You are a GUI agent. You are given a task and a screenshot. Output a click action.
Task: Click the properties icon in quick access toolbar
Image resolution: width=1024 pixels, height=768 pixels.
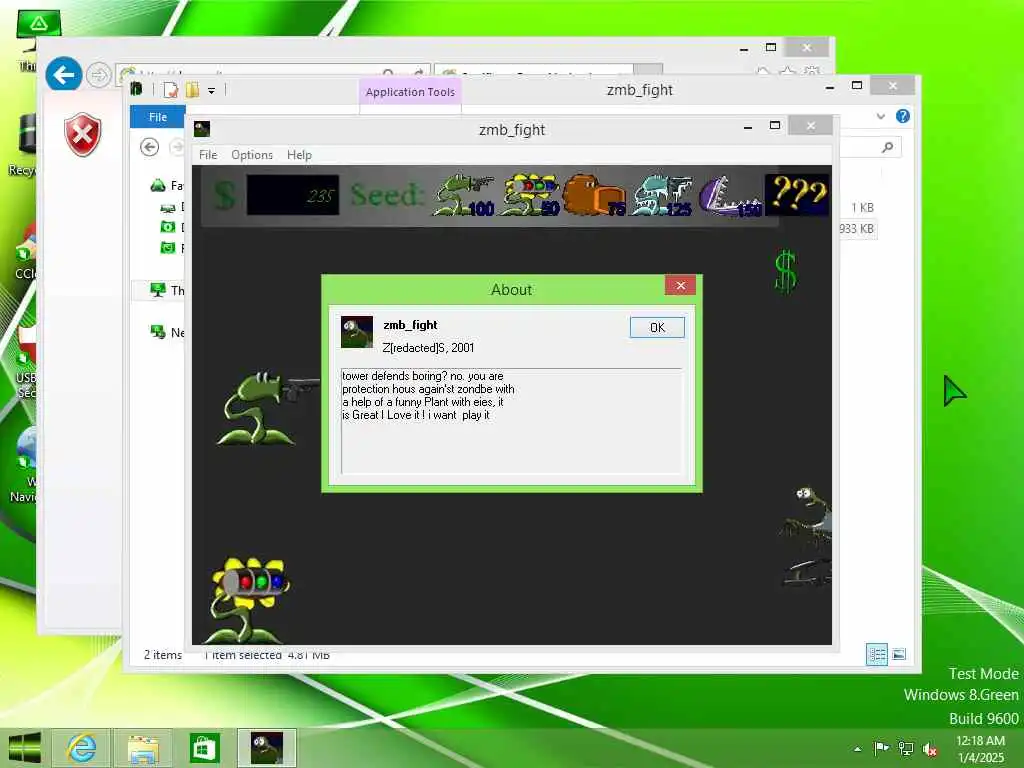click(170, 89)
